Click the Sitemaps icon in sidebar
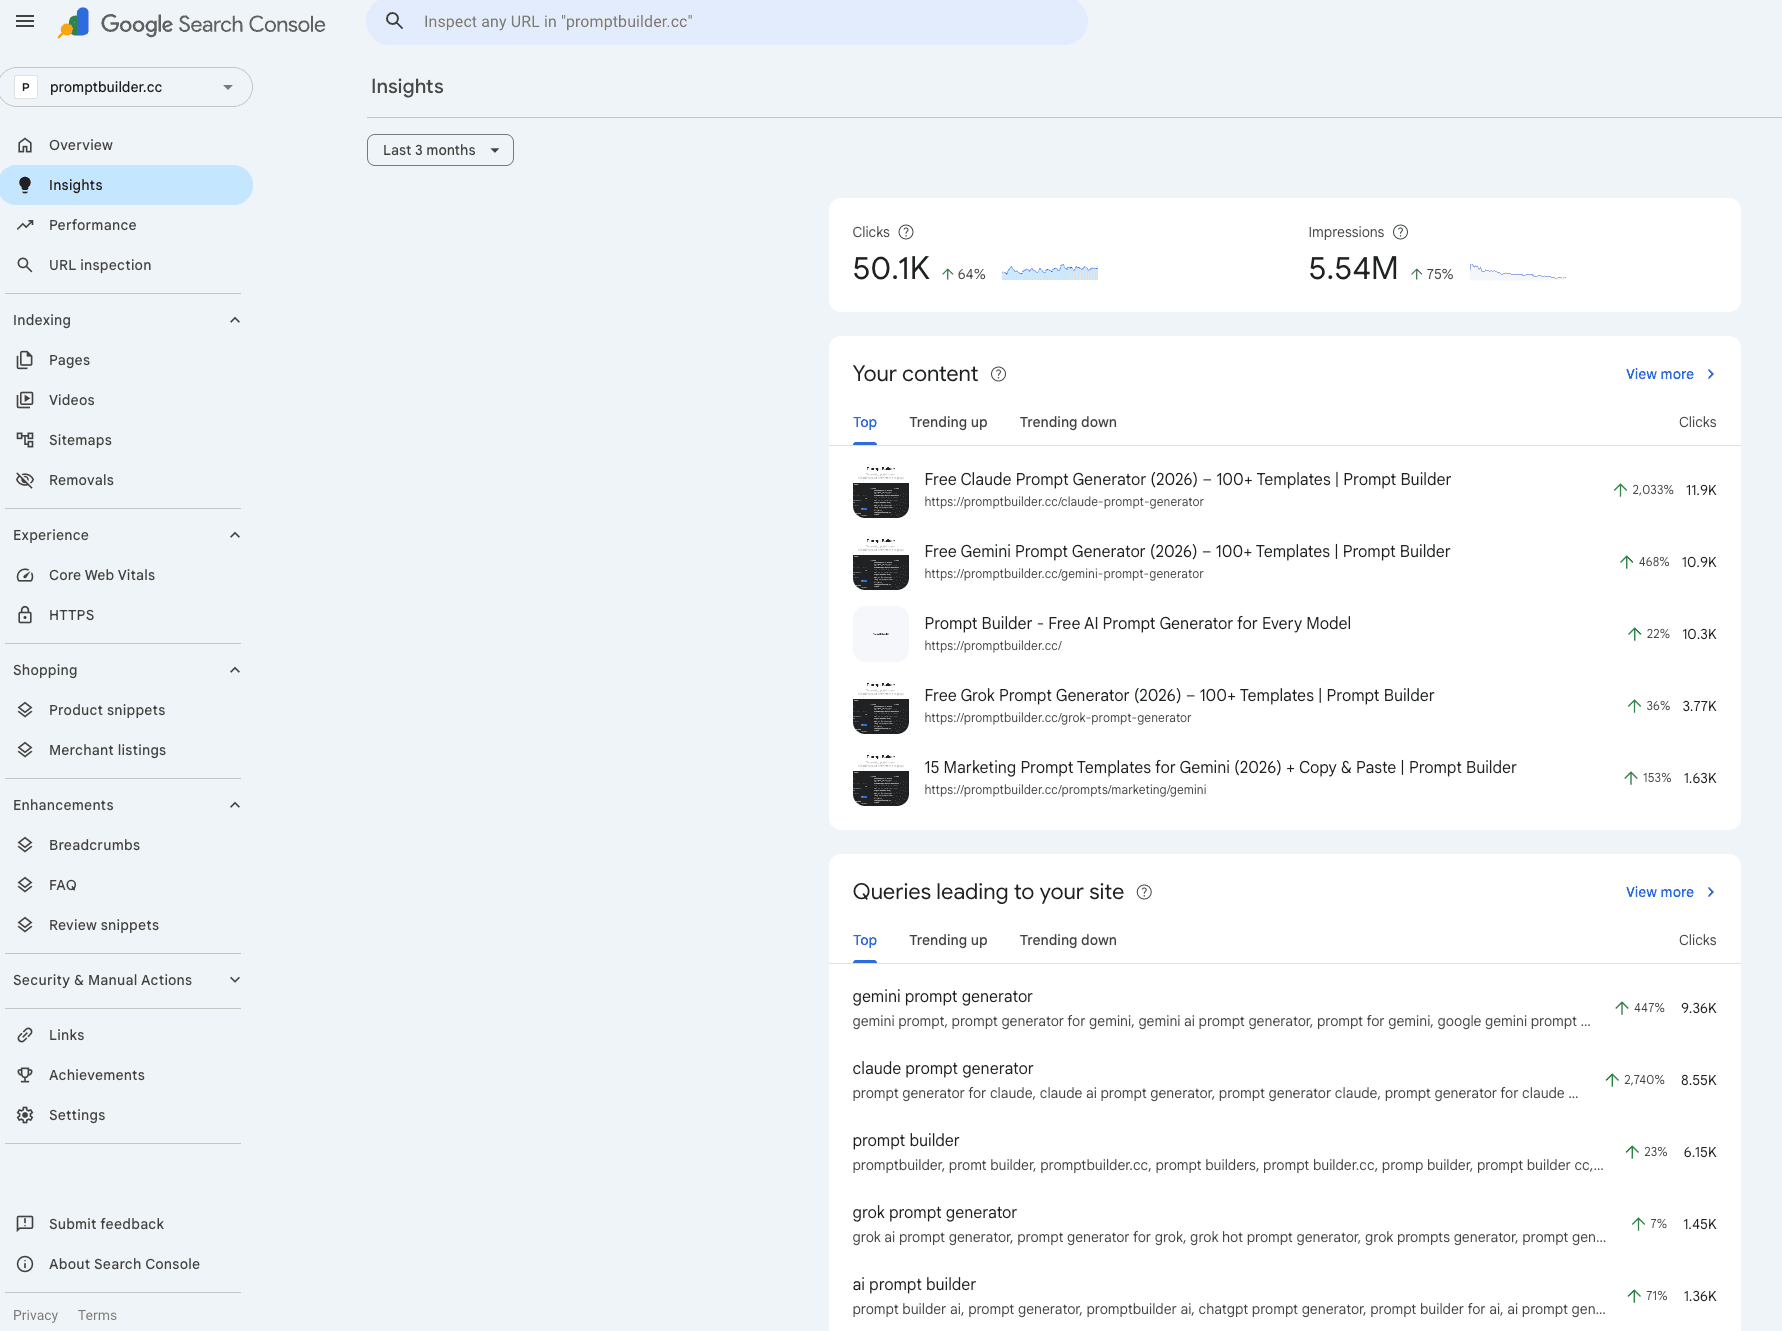Screen dimensions: 1782x1331 tap(25, 440)
